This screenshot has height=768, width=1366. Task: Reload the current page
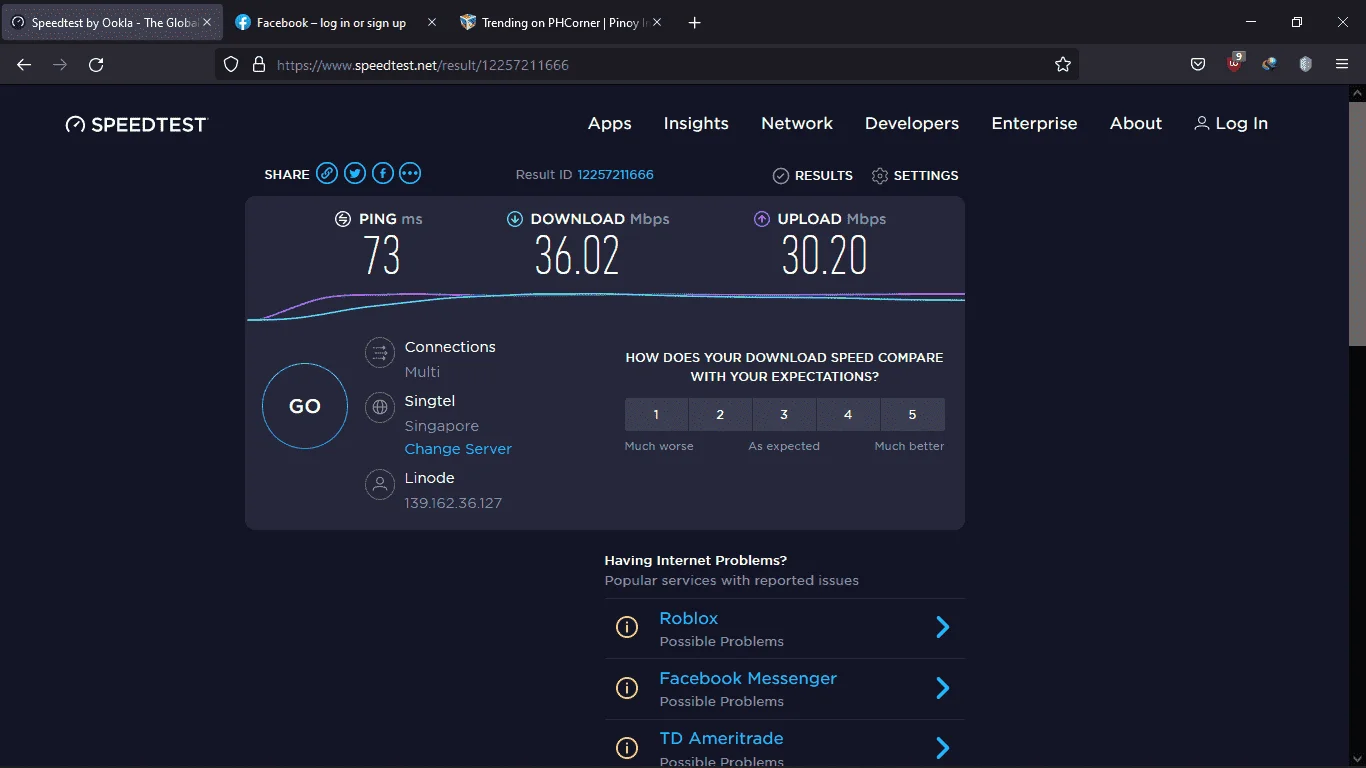coord(96,64)
